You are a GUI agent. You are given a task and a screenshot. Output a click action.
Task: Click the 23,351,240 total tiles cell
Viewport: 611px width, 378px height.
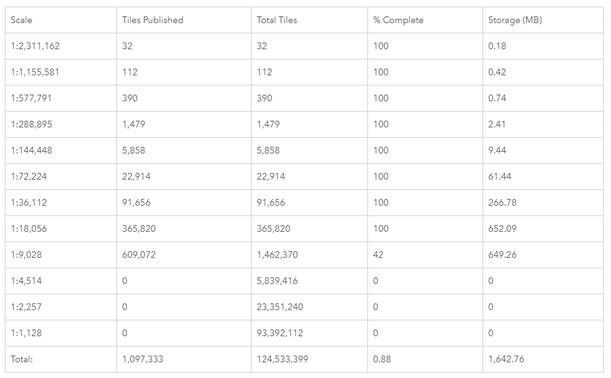click(309, 307)
